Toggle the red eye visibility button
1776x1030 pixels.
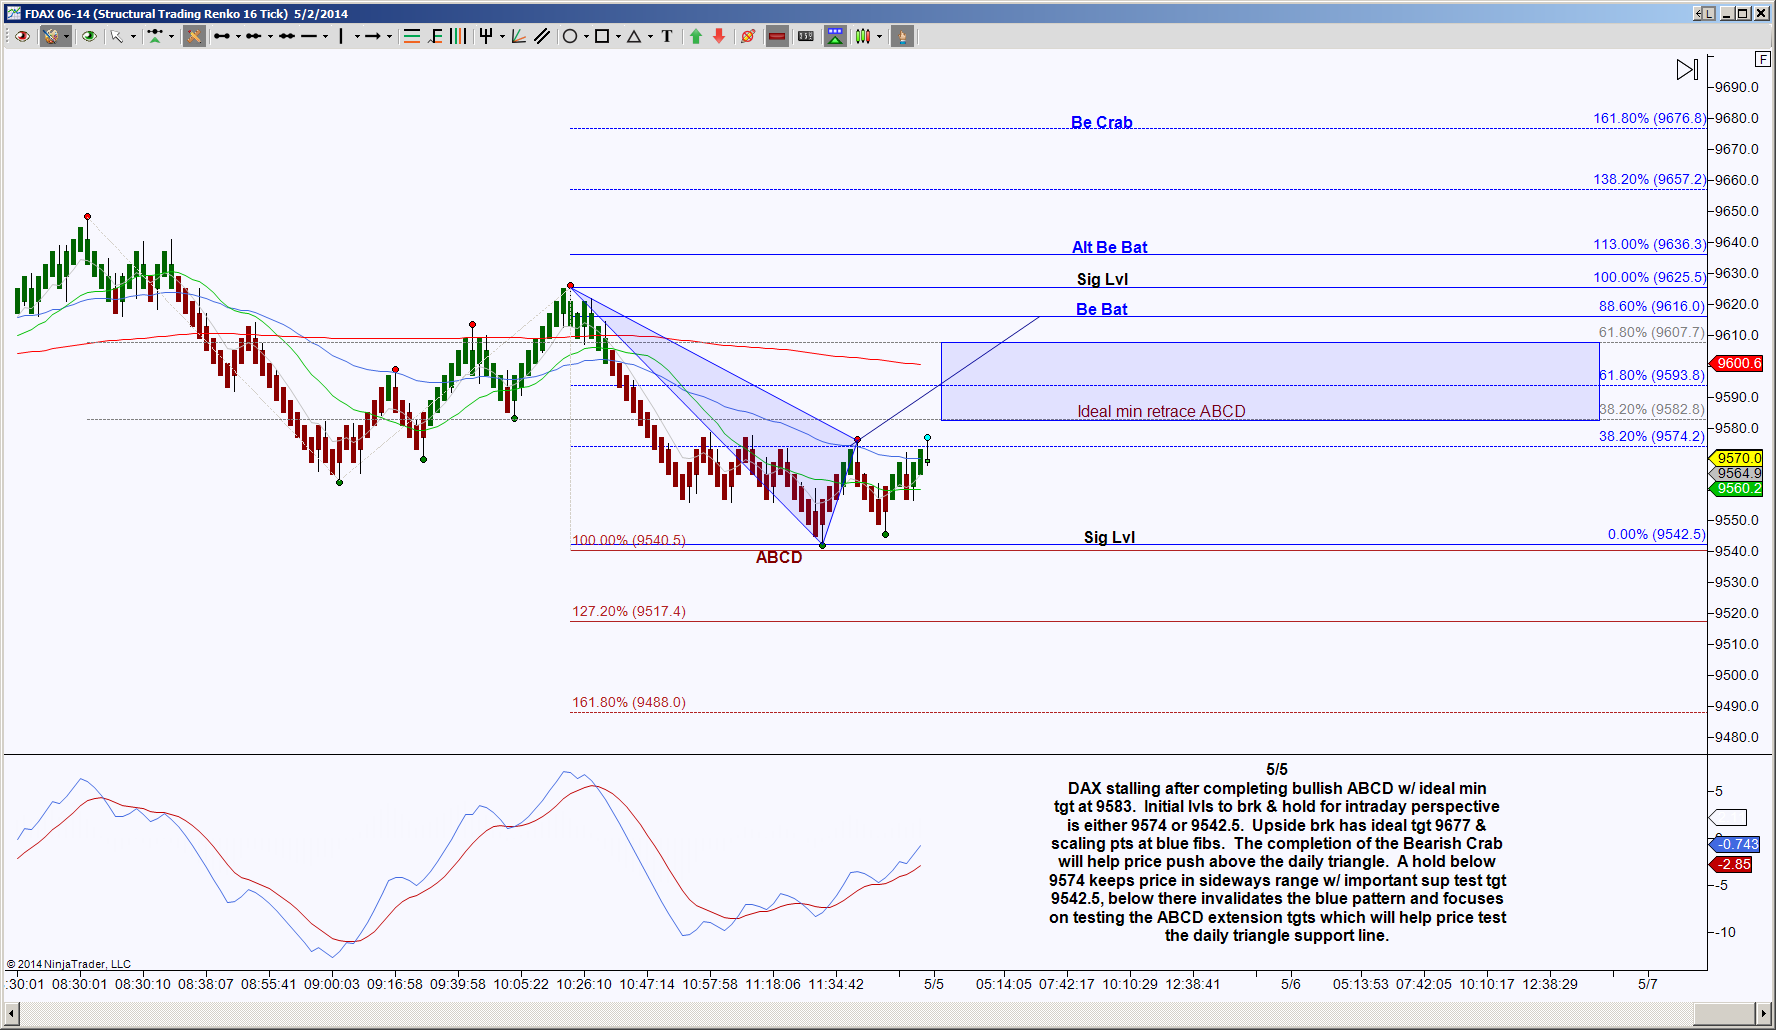point(21,36)
